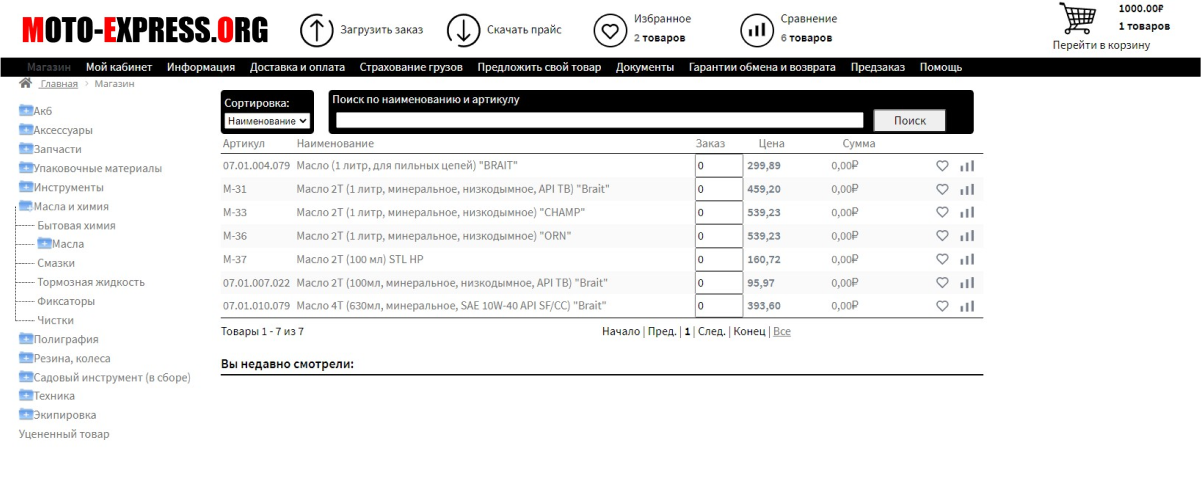The width and height of the screenshot is (1201, 481).
Task: Open Предзаказ menu item
Action: pos(878,67)
